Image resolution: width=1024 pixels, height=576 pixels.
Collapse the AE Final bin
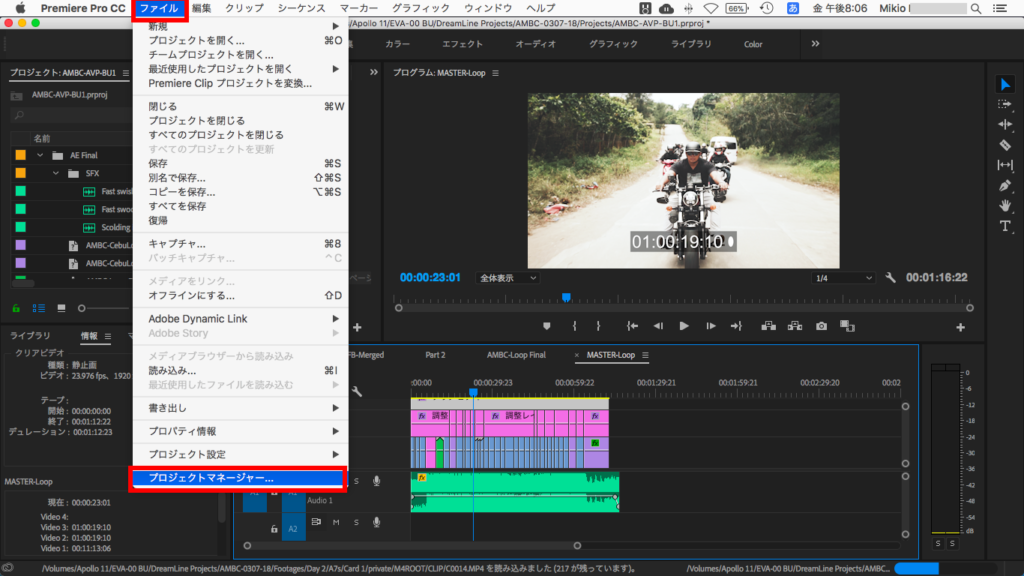(x=41, y=155)
